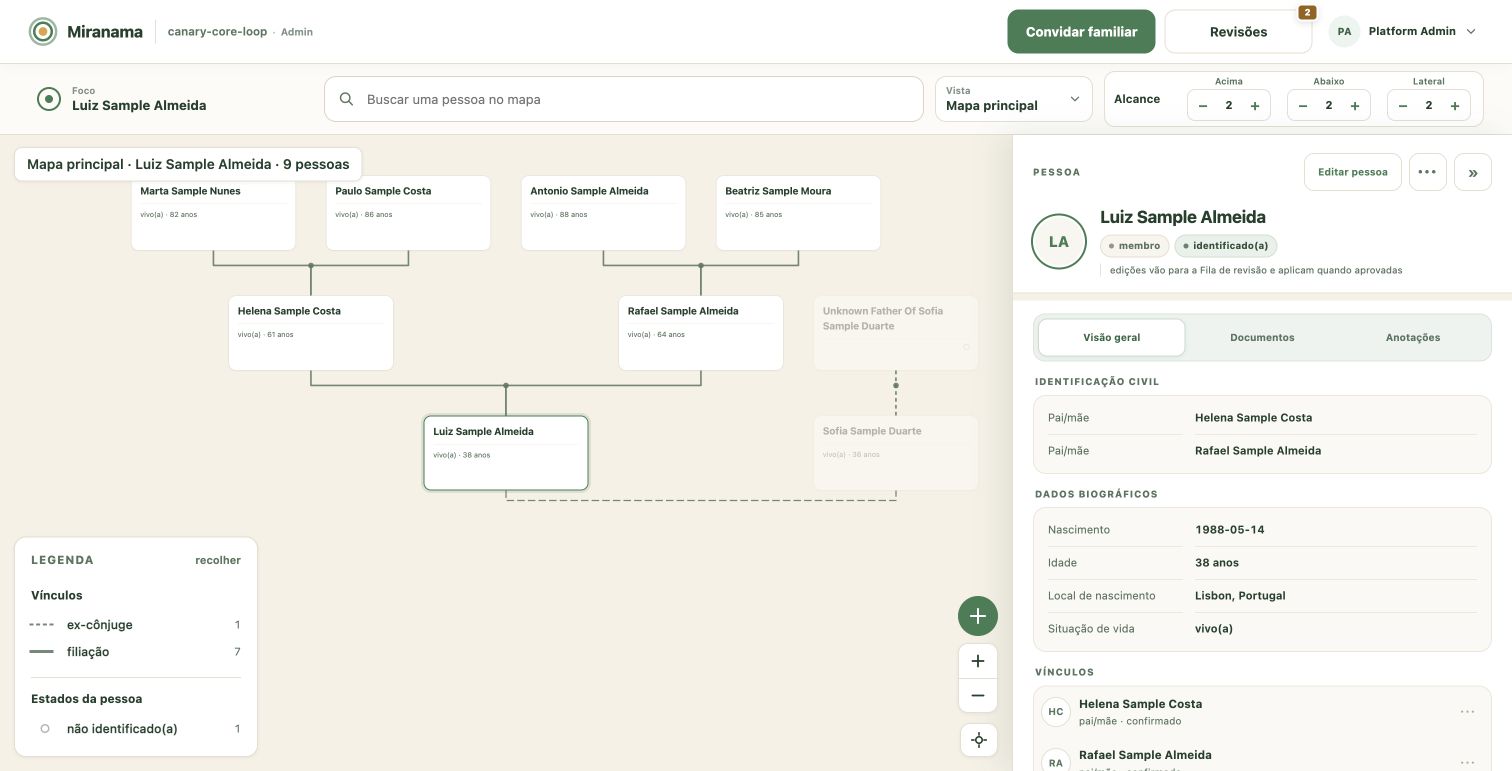Increase the Acima range value
This screenshot has height=771, width=1512.
(1255, 106)
